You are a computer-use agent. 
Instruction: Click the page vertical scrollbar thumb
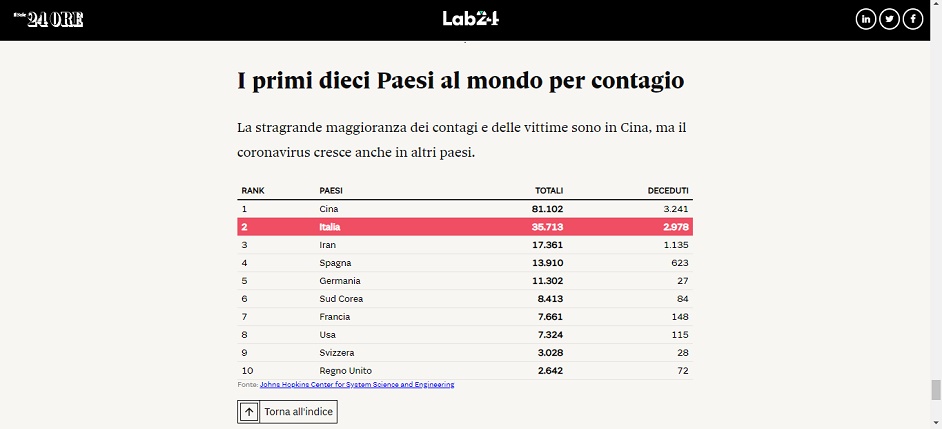tap(936, 390)
